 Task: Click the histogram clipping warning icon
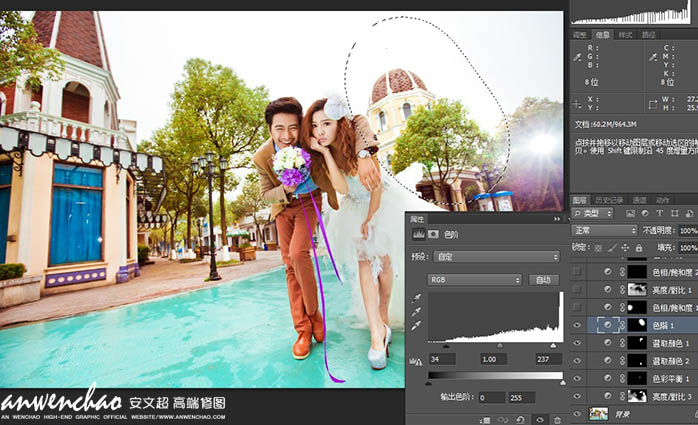pyautogui.click(x=415, y=361)
